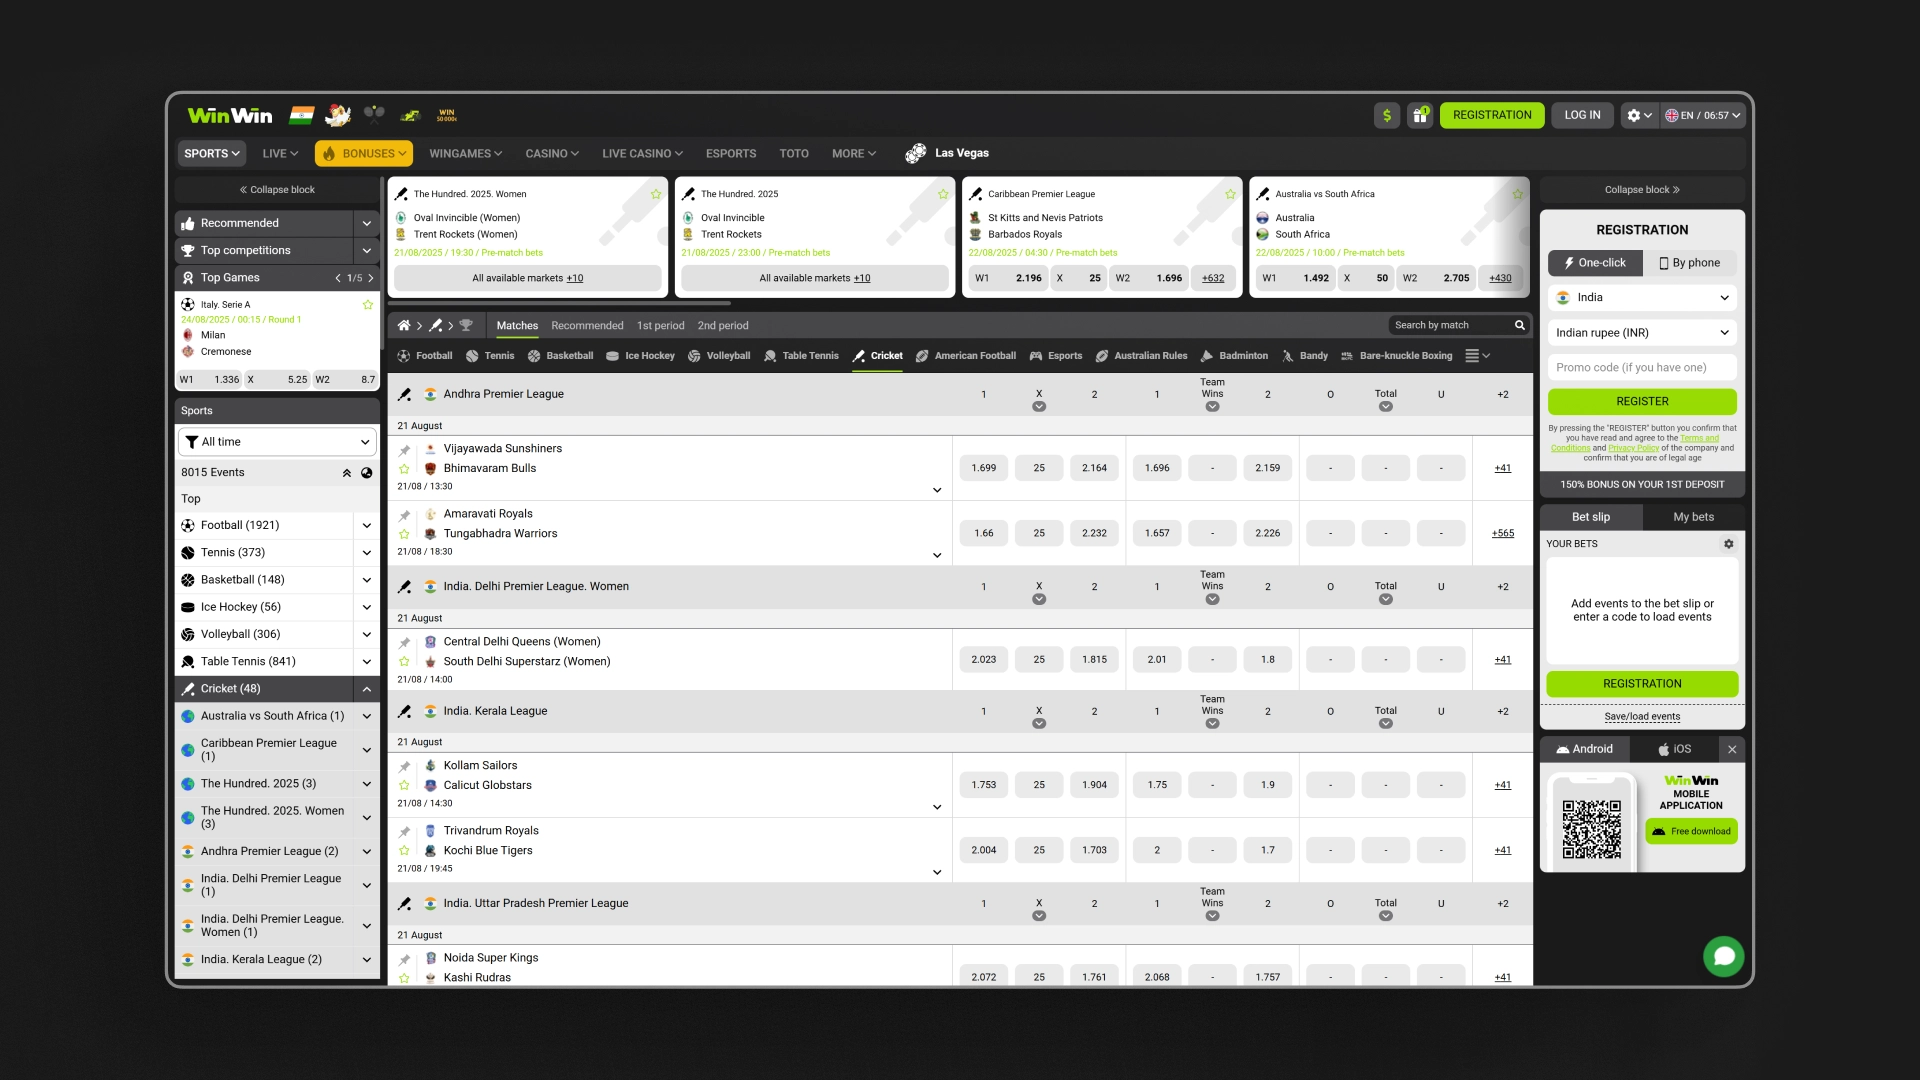Screen dimensions: 1920x1080
Task: Collapse the Cricket (48) sidebar section
Action: click(x=367, y=690)
